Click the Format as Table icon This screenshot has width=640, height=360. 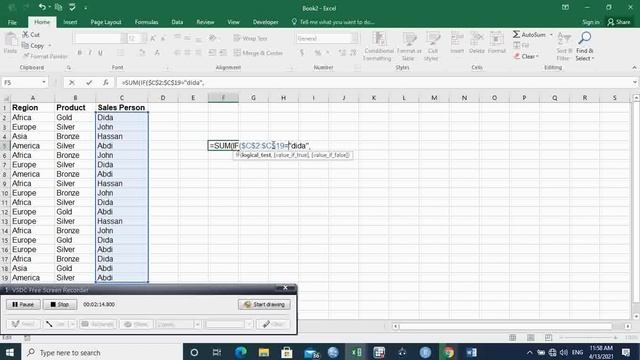click(409, 40)
